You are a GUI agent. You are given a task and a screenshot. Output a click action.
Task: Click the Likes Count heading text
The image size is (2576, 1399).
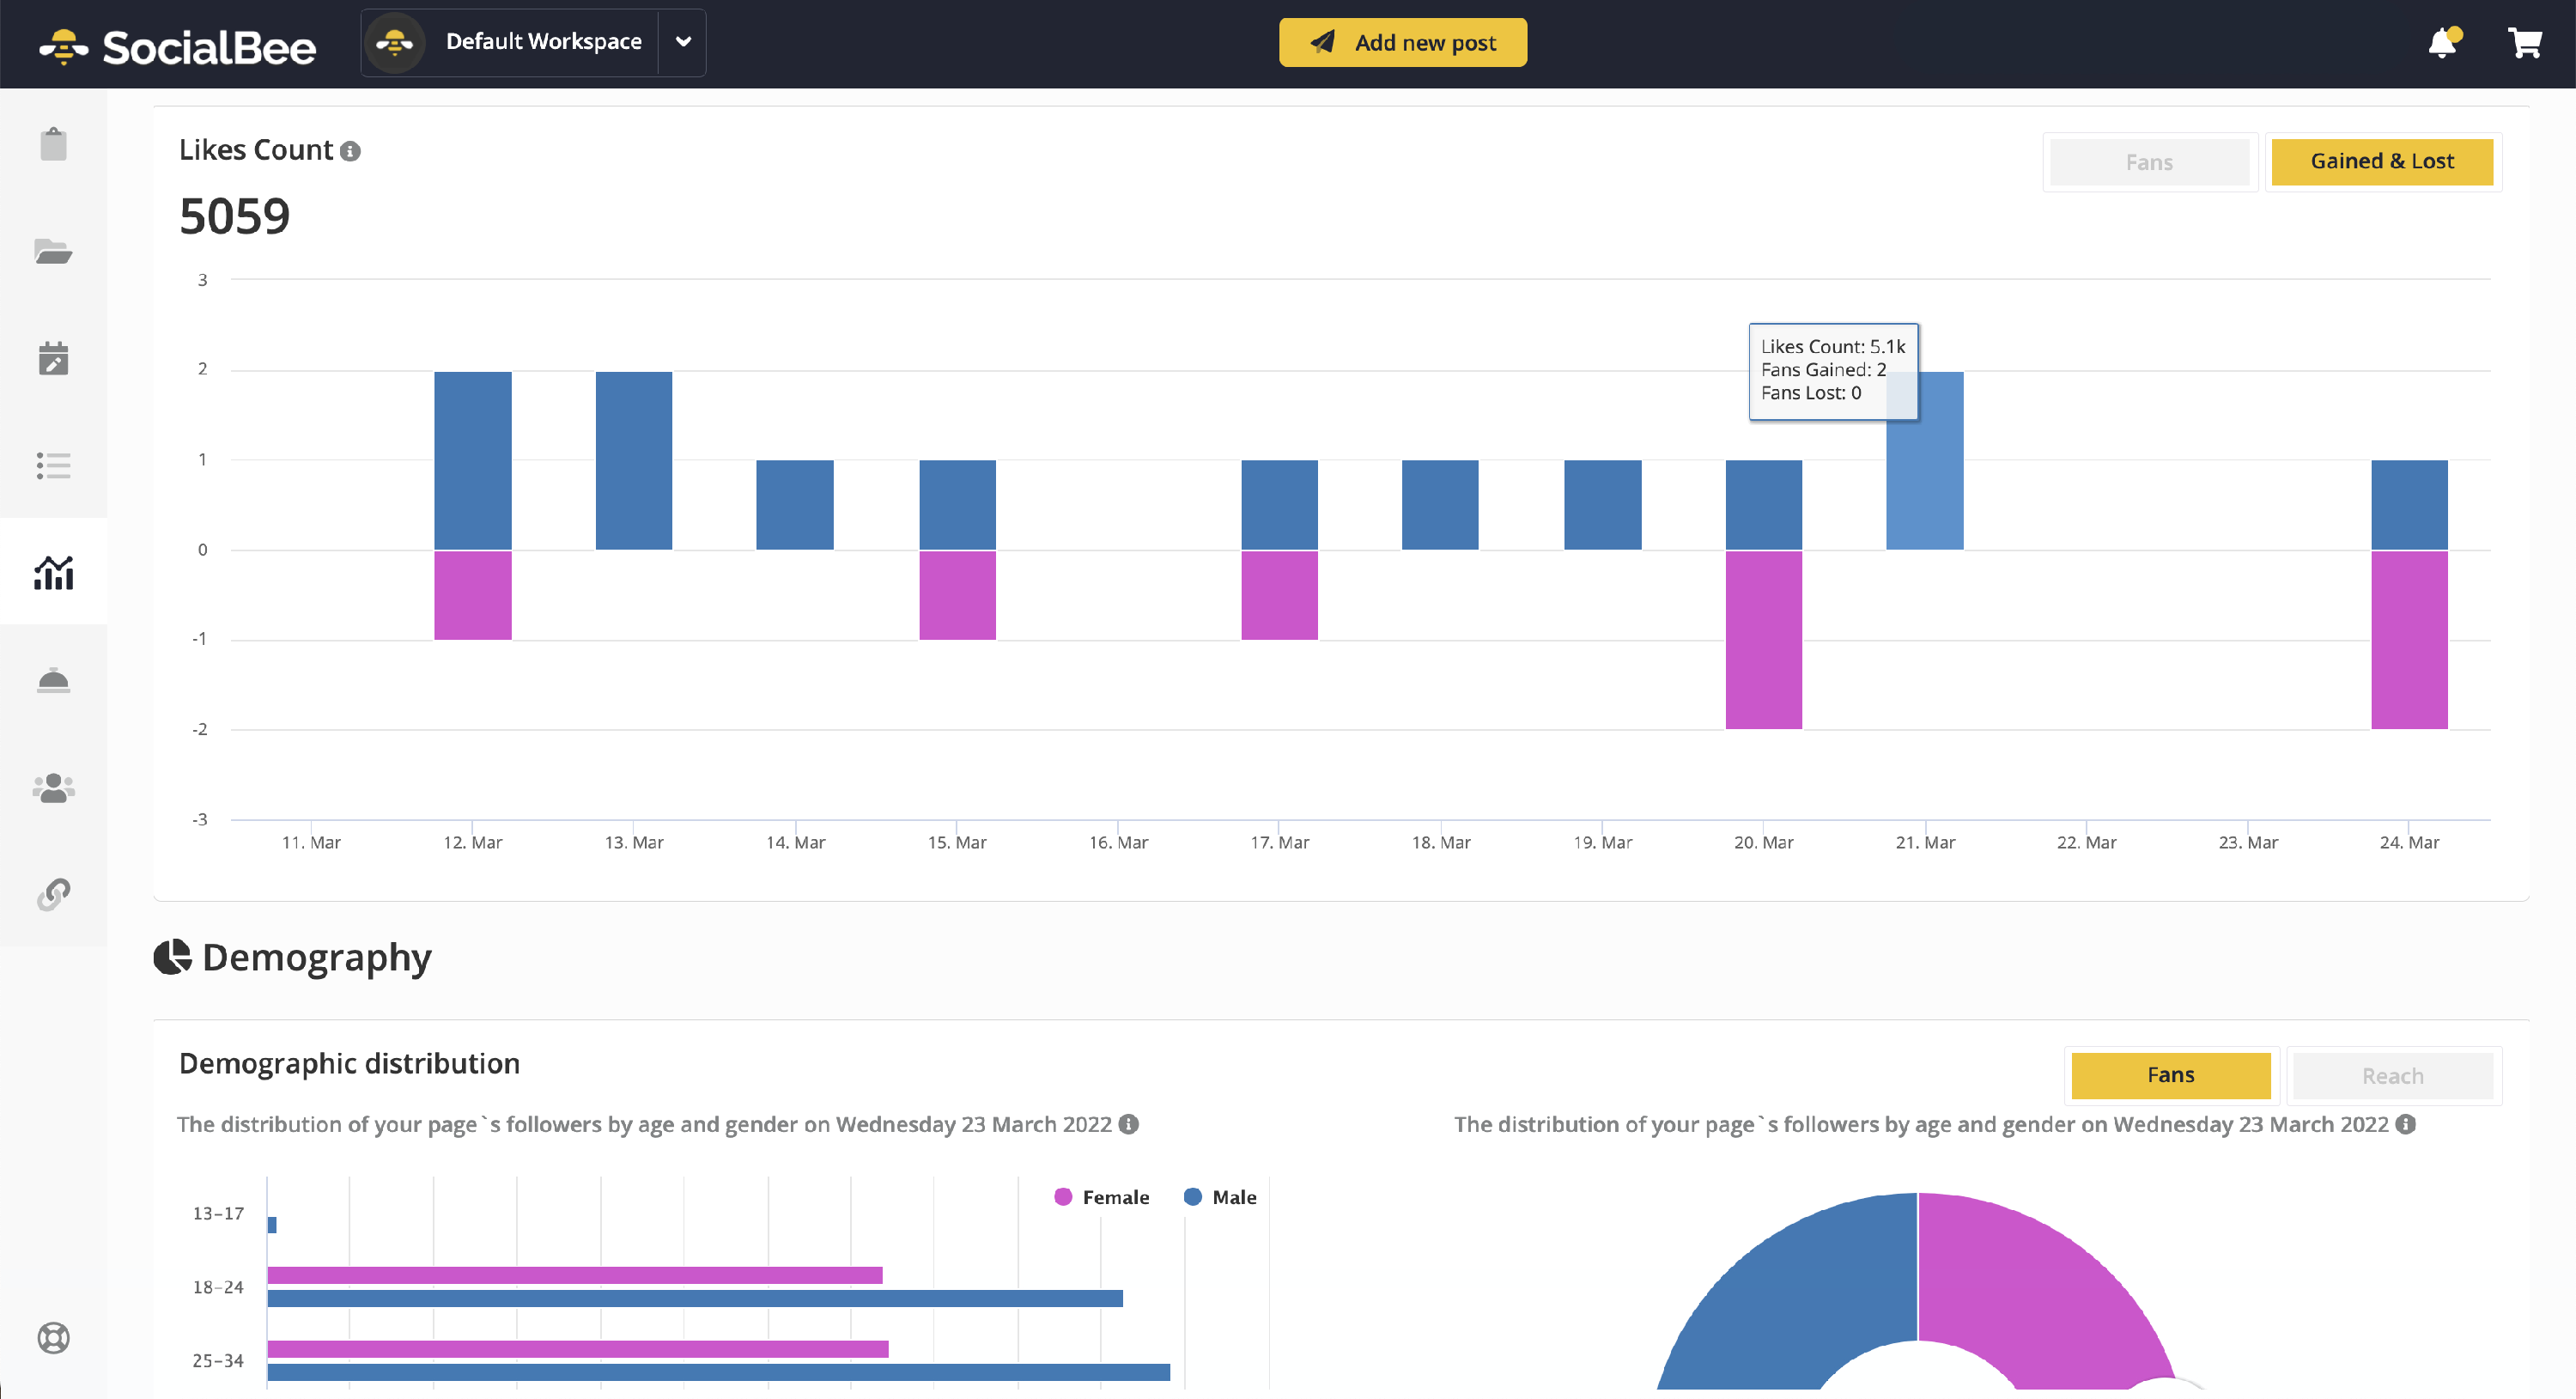pos(256,150)
